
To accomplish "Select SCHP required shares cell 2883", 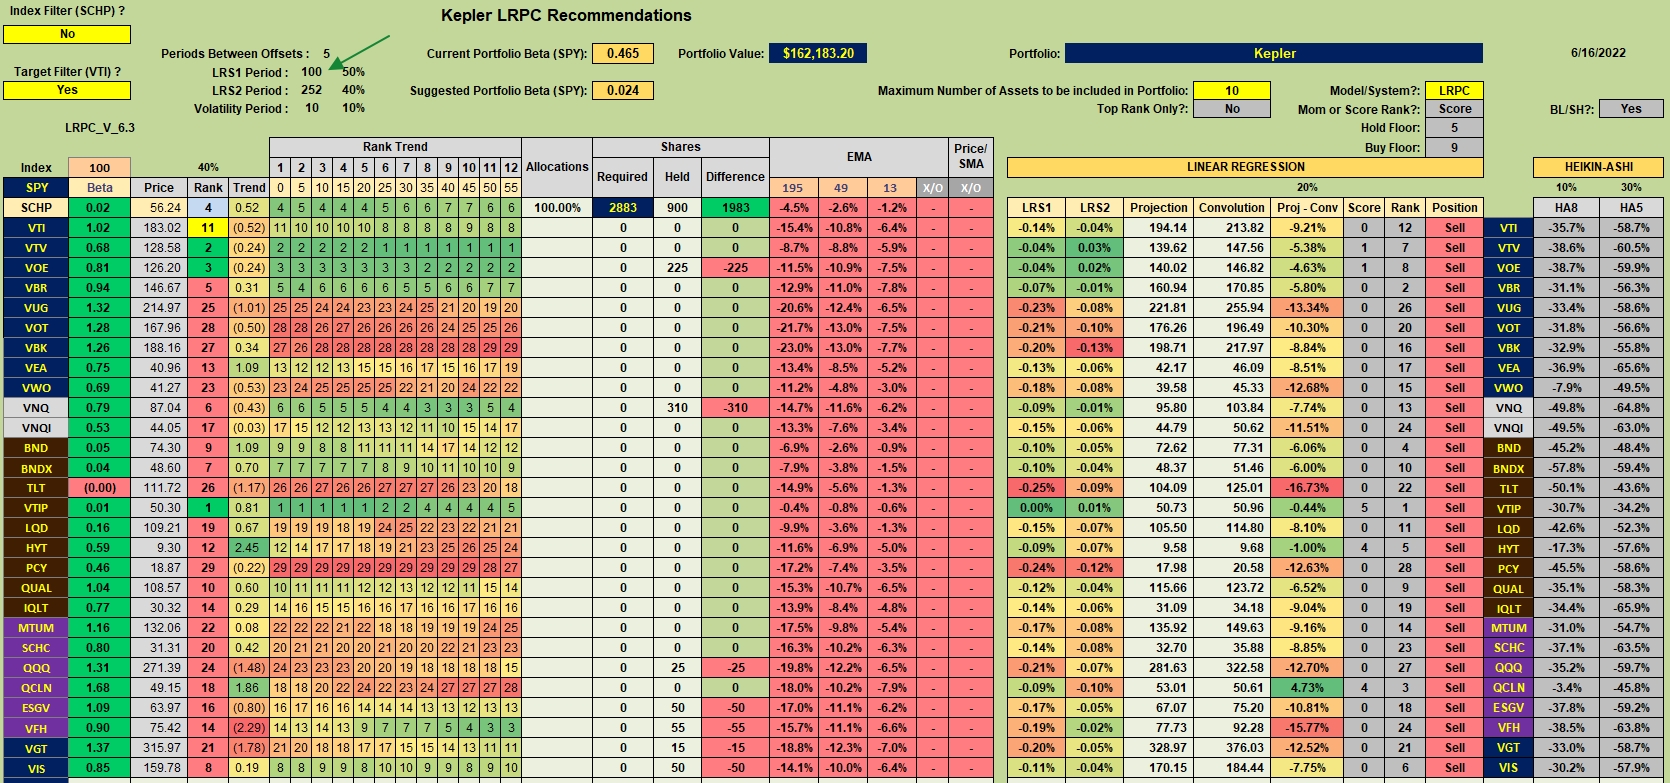I will (622, 207).
